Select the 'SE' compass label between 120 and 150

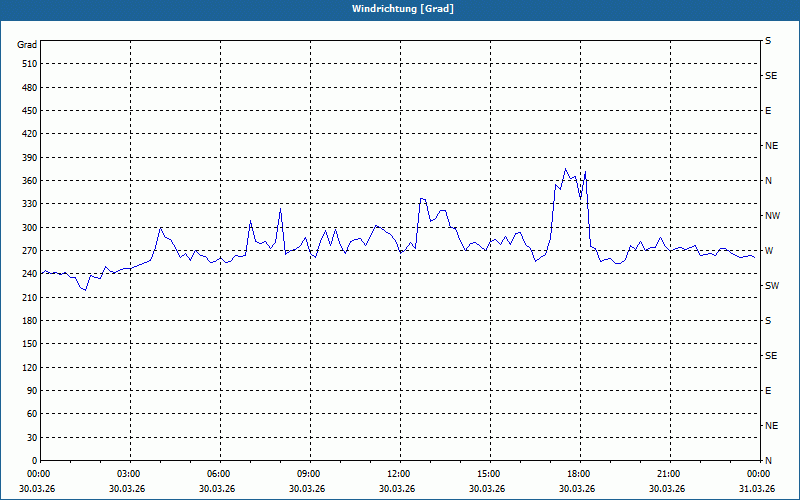pyautogui.click(x=771, y=356)
